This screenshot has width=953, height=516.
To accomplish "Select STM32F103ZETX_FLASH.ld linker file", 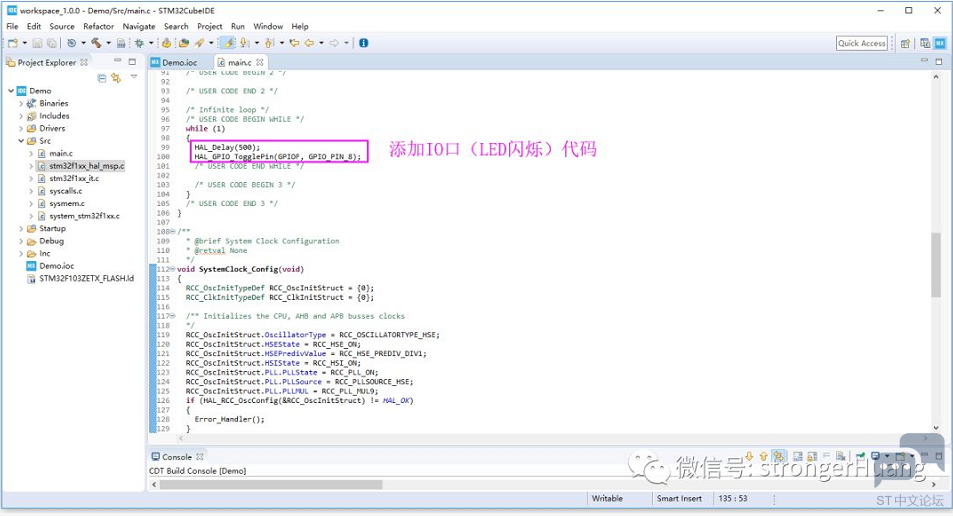I will [86, 278].
